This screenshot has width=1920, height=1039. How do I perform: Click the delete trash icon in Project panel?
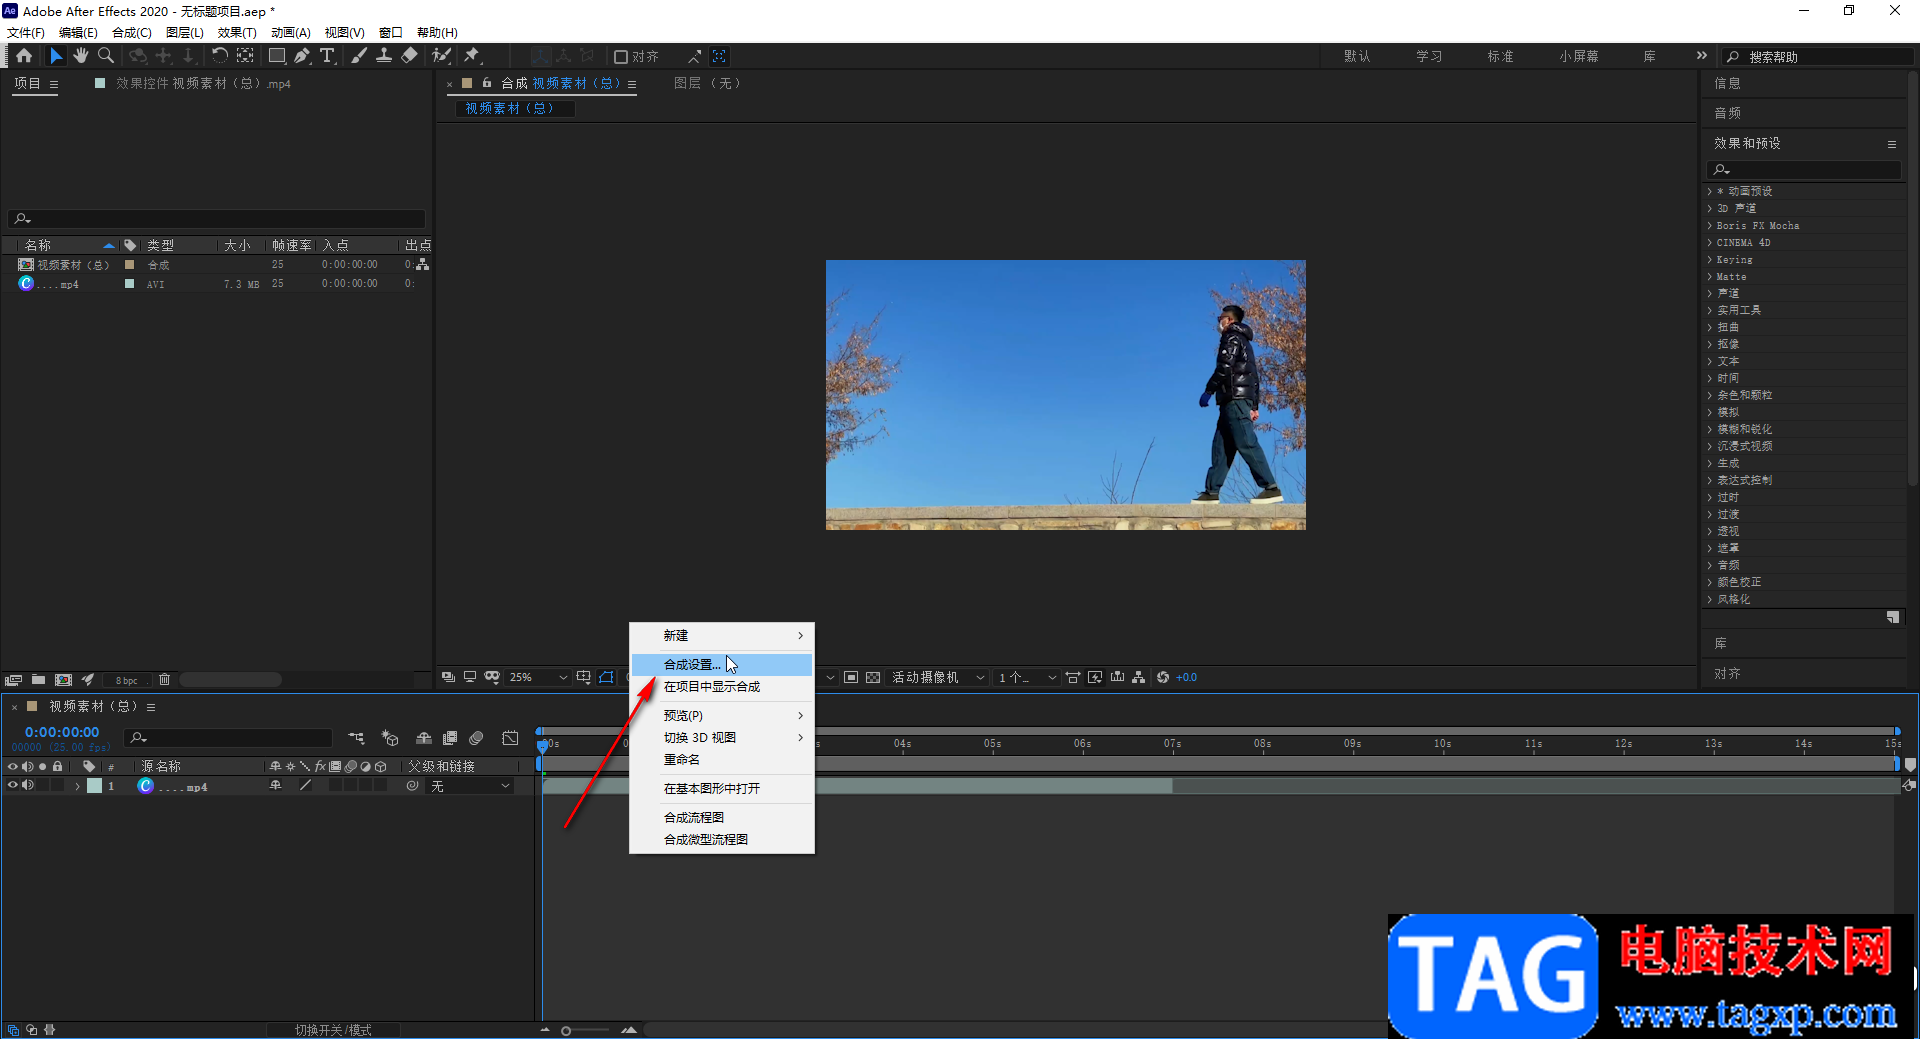[165, 680]
